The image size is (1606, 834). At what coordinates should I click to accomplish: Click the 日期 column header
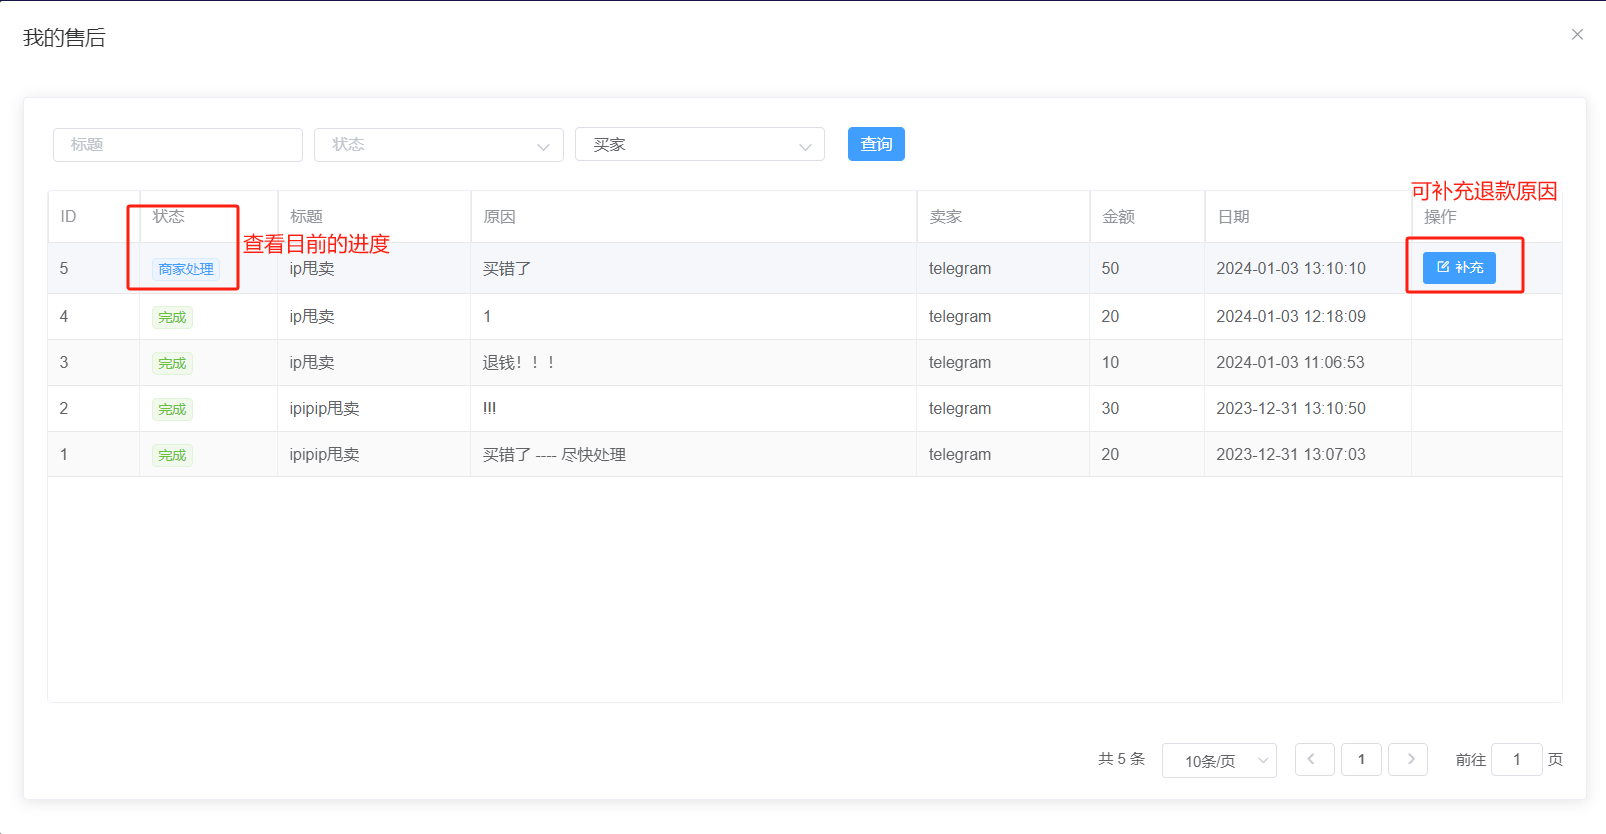pyautogui.click(x=1233, y=217)
